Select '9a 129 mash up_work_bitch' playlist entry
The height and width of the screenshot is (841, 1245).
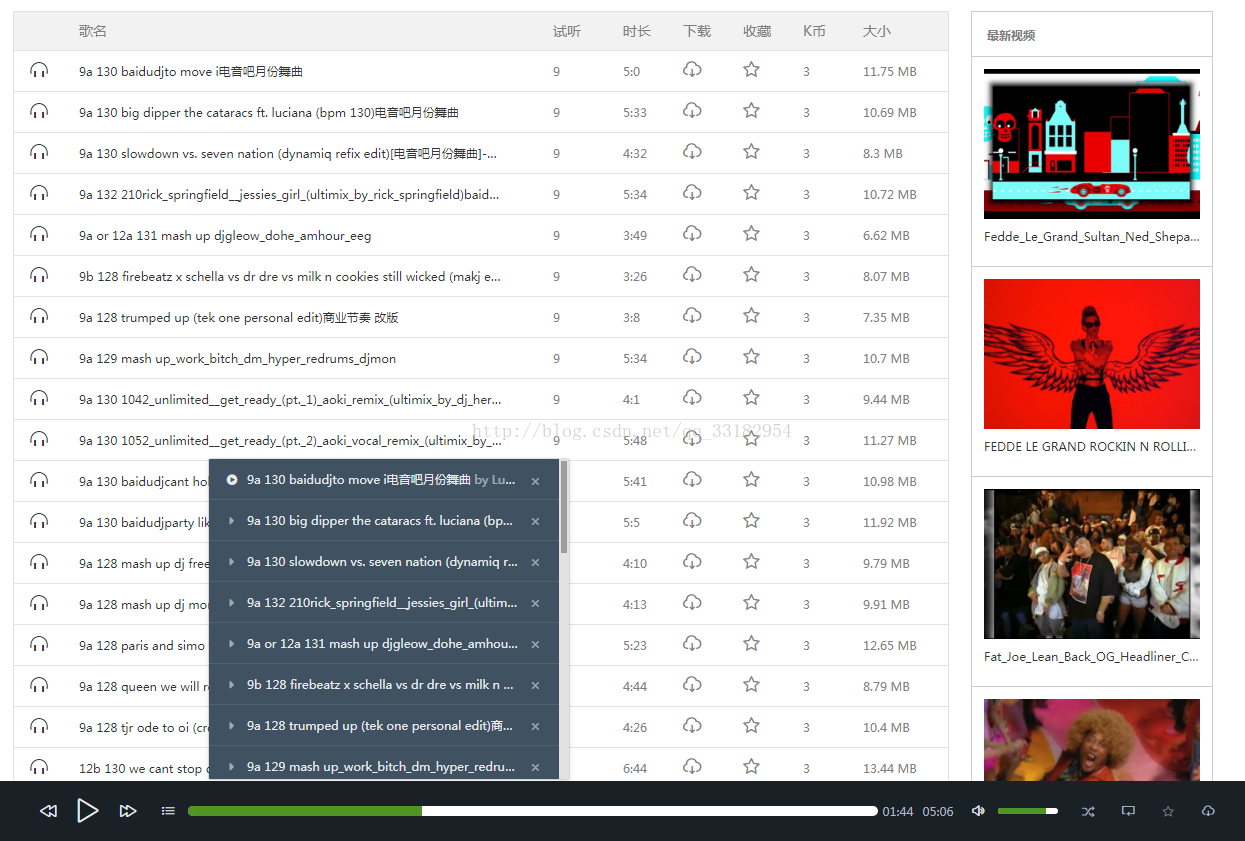point(381,767)
